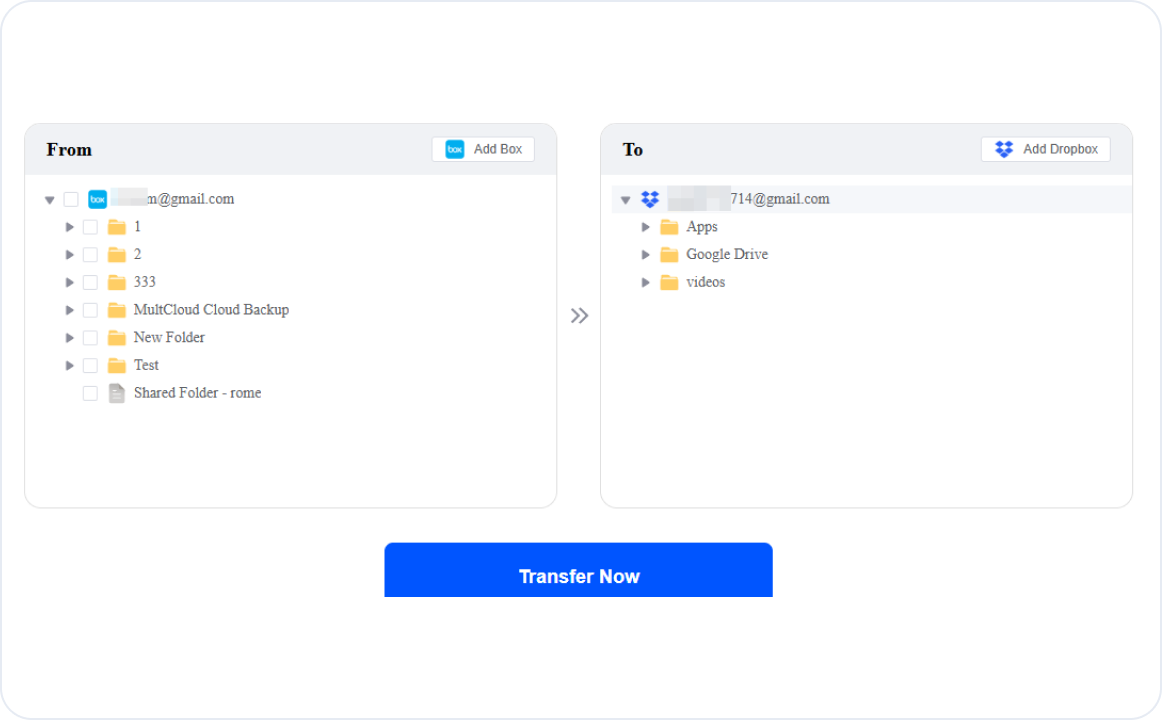Screen dimensions: 1162x720
Task: Expand the videos folder arrow
Action: (645, 282)
